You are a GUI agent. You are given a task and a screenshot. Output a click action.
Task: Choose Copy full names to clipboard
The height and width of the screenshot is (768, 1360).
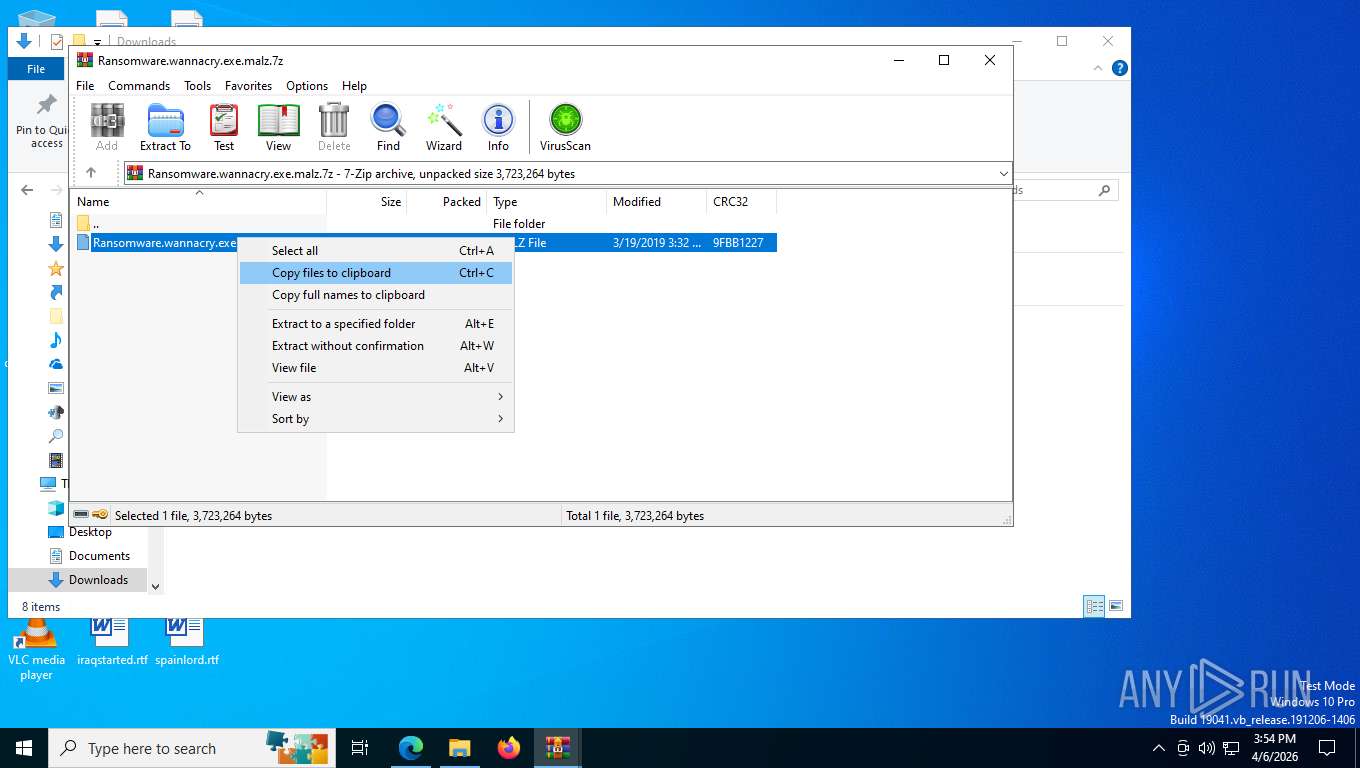[x=376, y=295]
